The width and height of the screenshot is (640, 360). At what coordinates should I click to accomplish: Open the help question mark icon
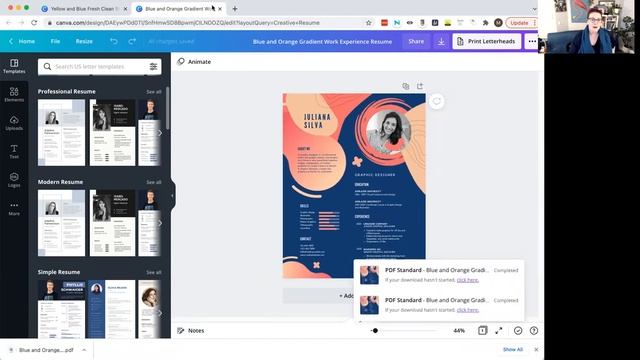[x=533, y=331]
